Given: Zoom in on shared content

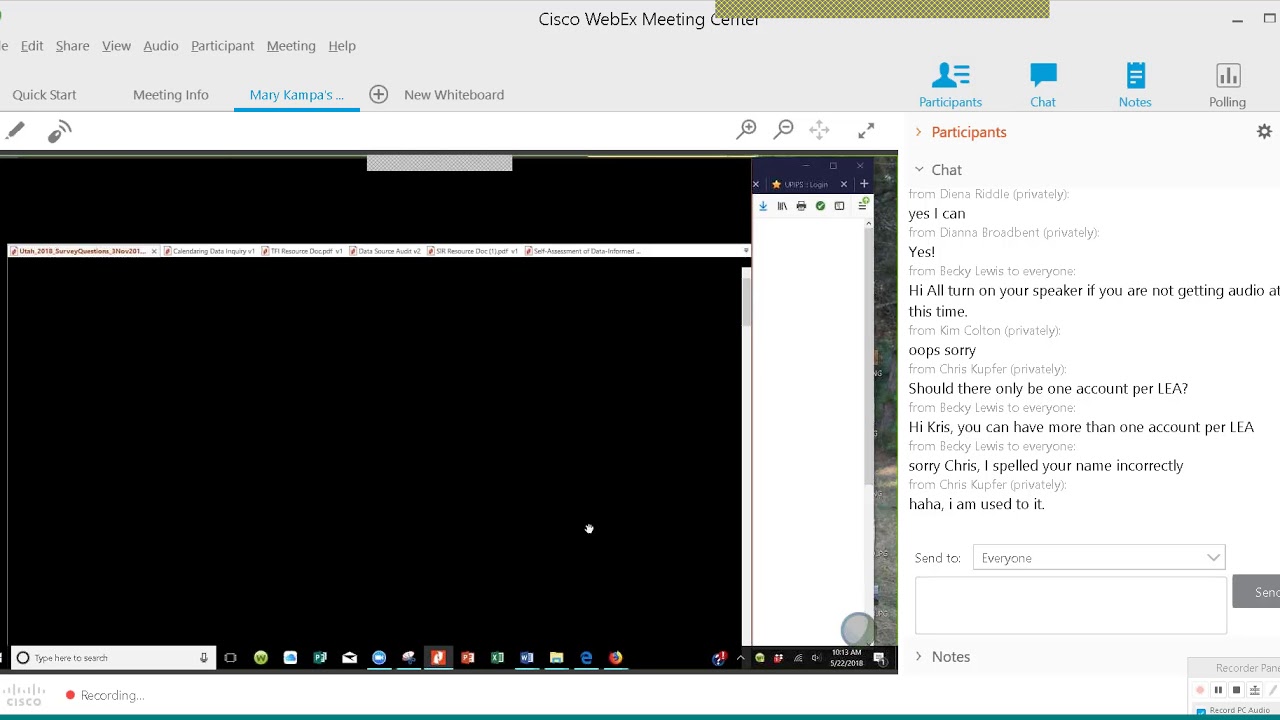Looking at the screenshot, I should coord(746,130).
